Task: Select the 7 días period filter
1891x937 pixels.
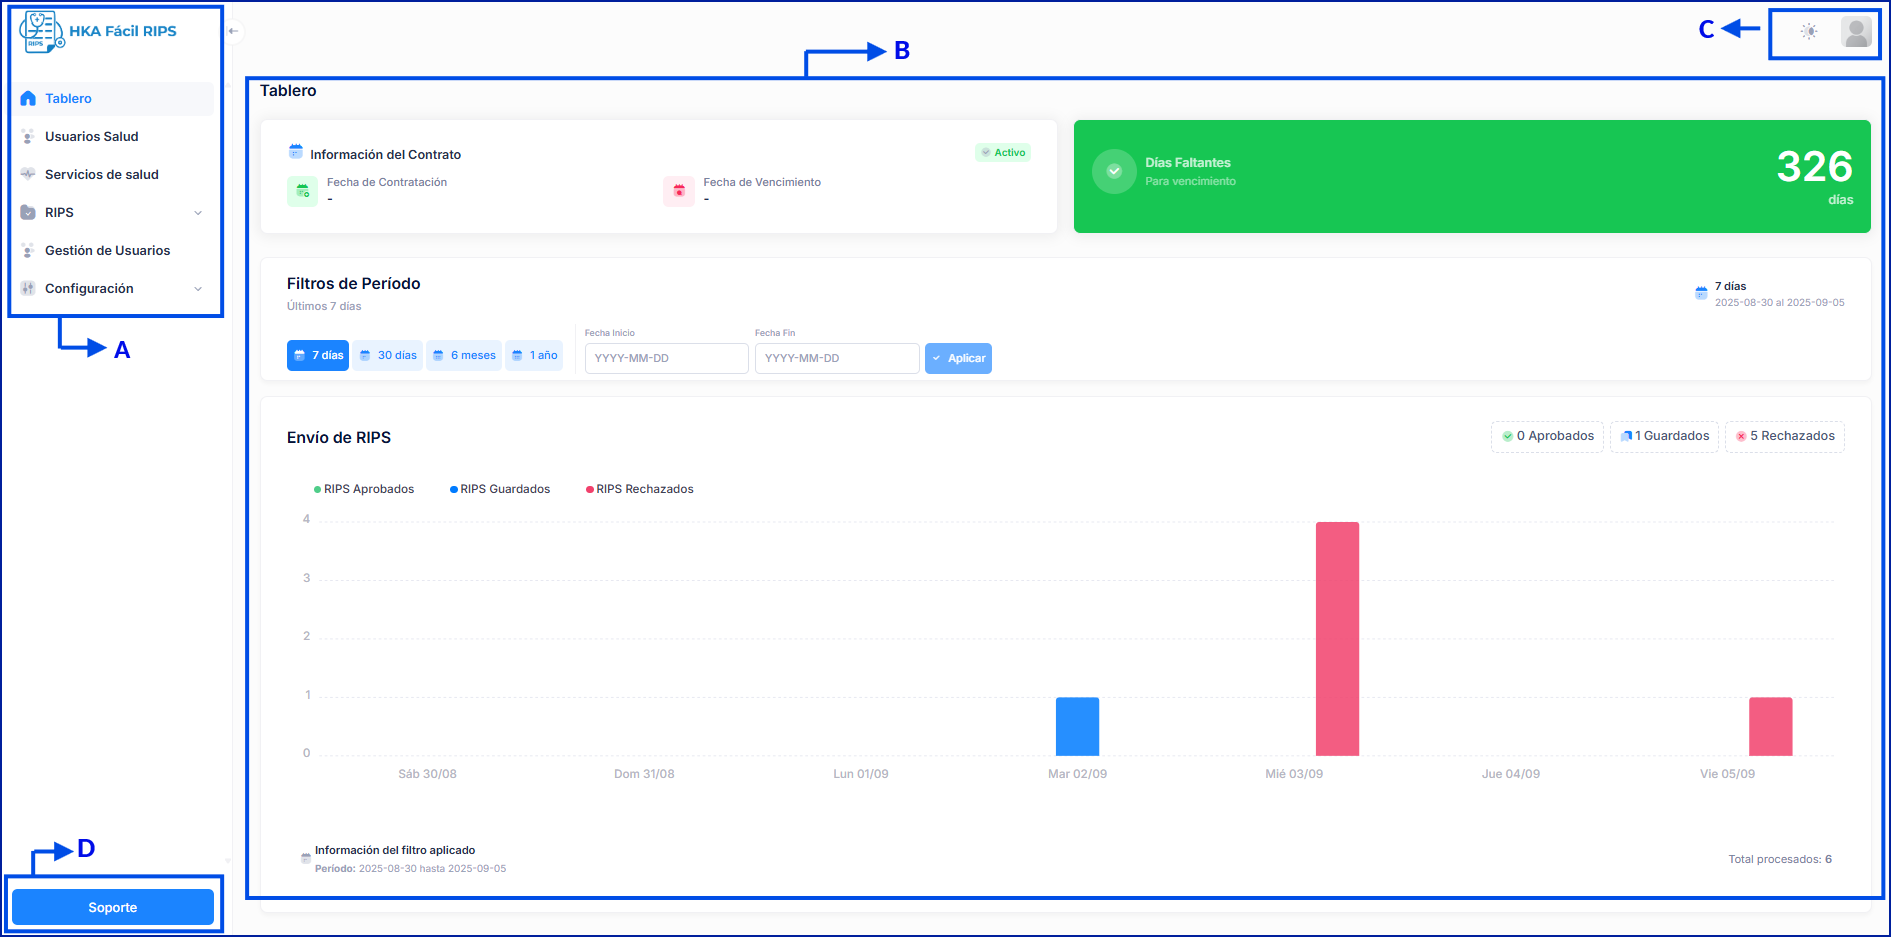Action: 318,356
